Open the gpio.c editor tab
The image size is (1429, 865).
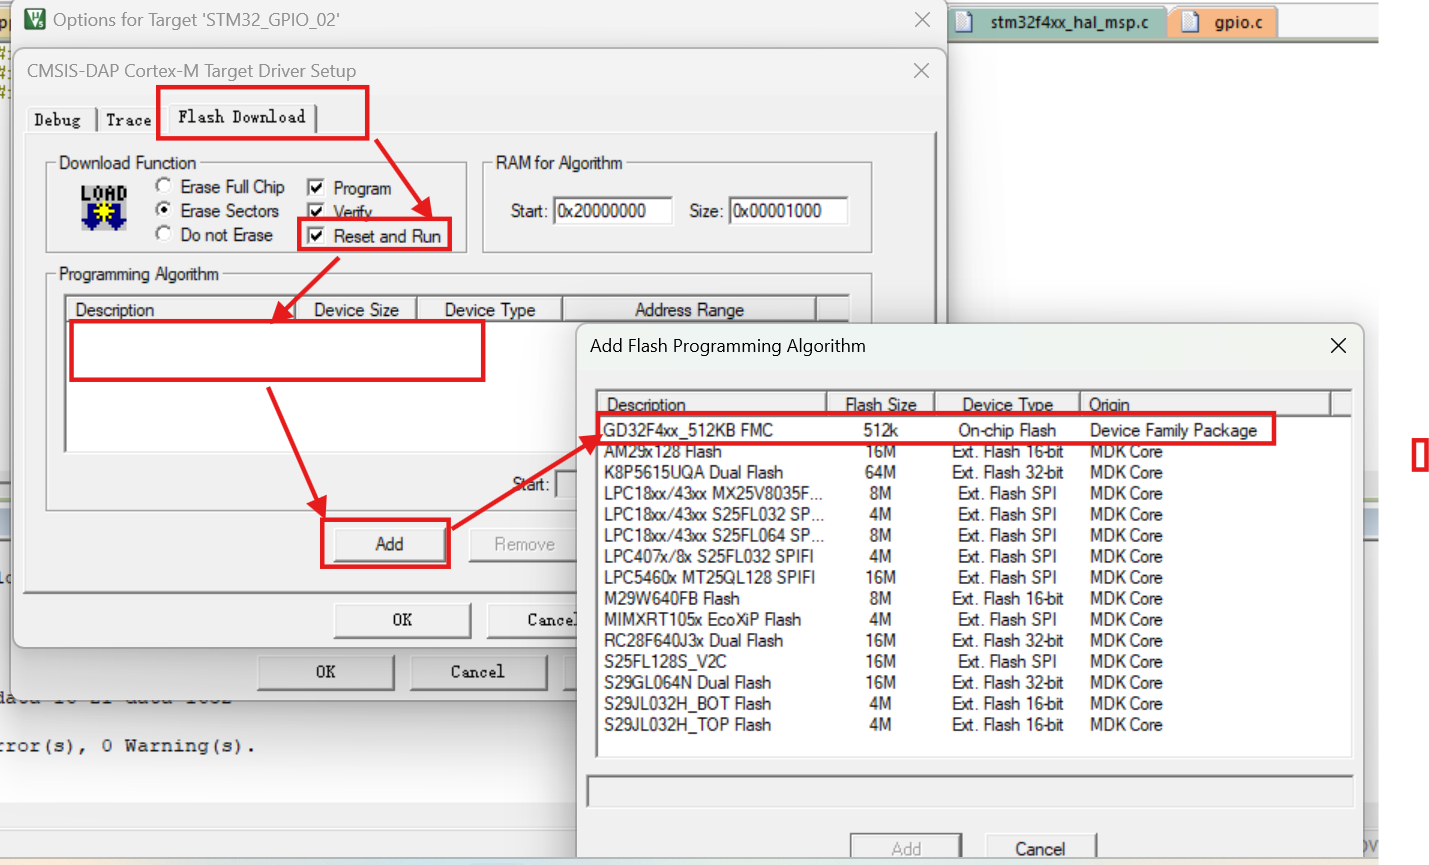1223,22
